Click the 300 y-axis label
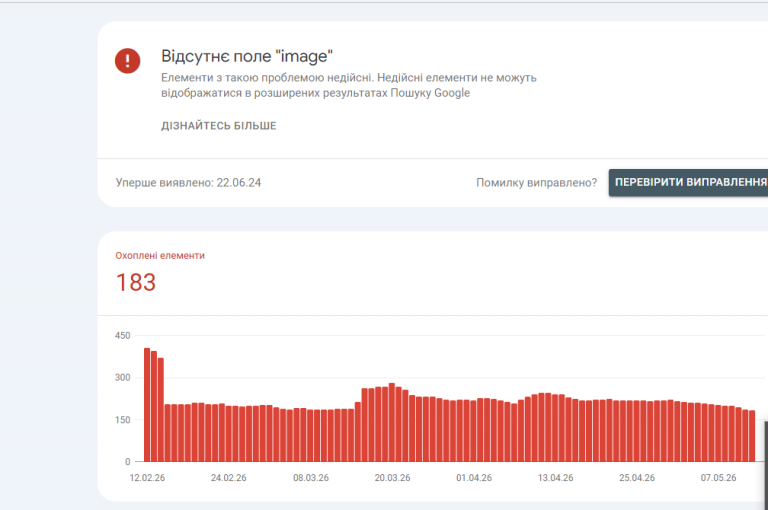 tap(122, 378)
